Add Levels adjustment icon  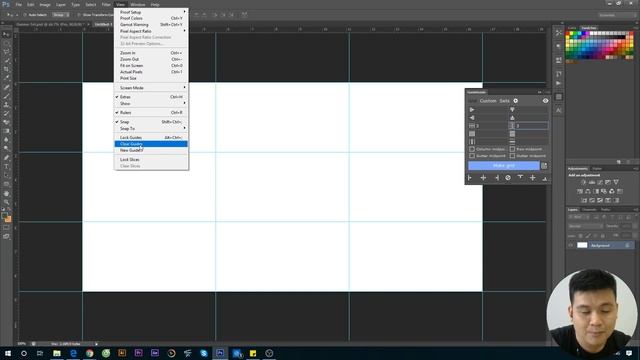[x=592, y=182]
